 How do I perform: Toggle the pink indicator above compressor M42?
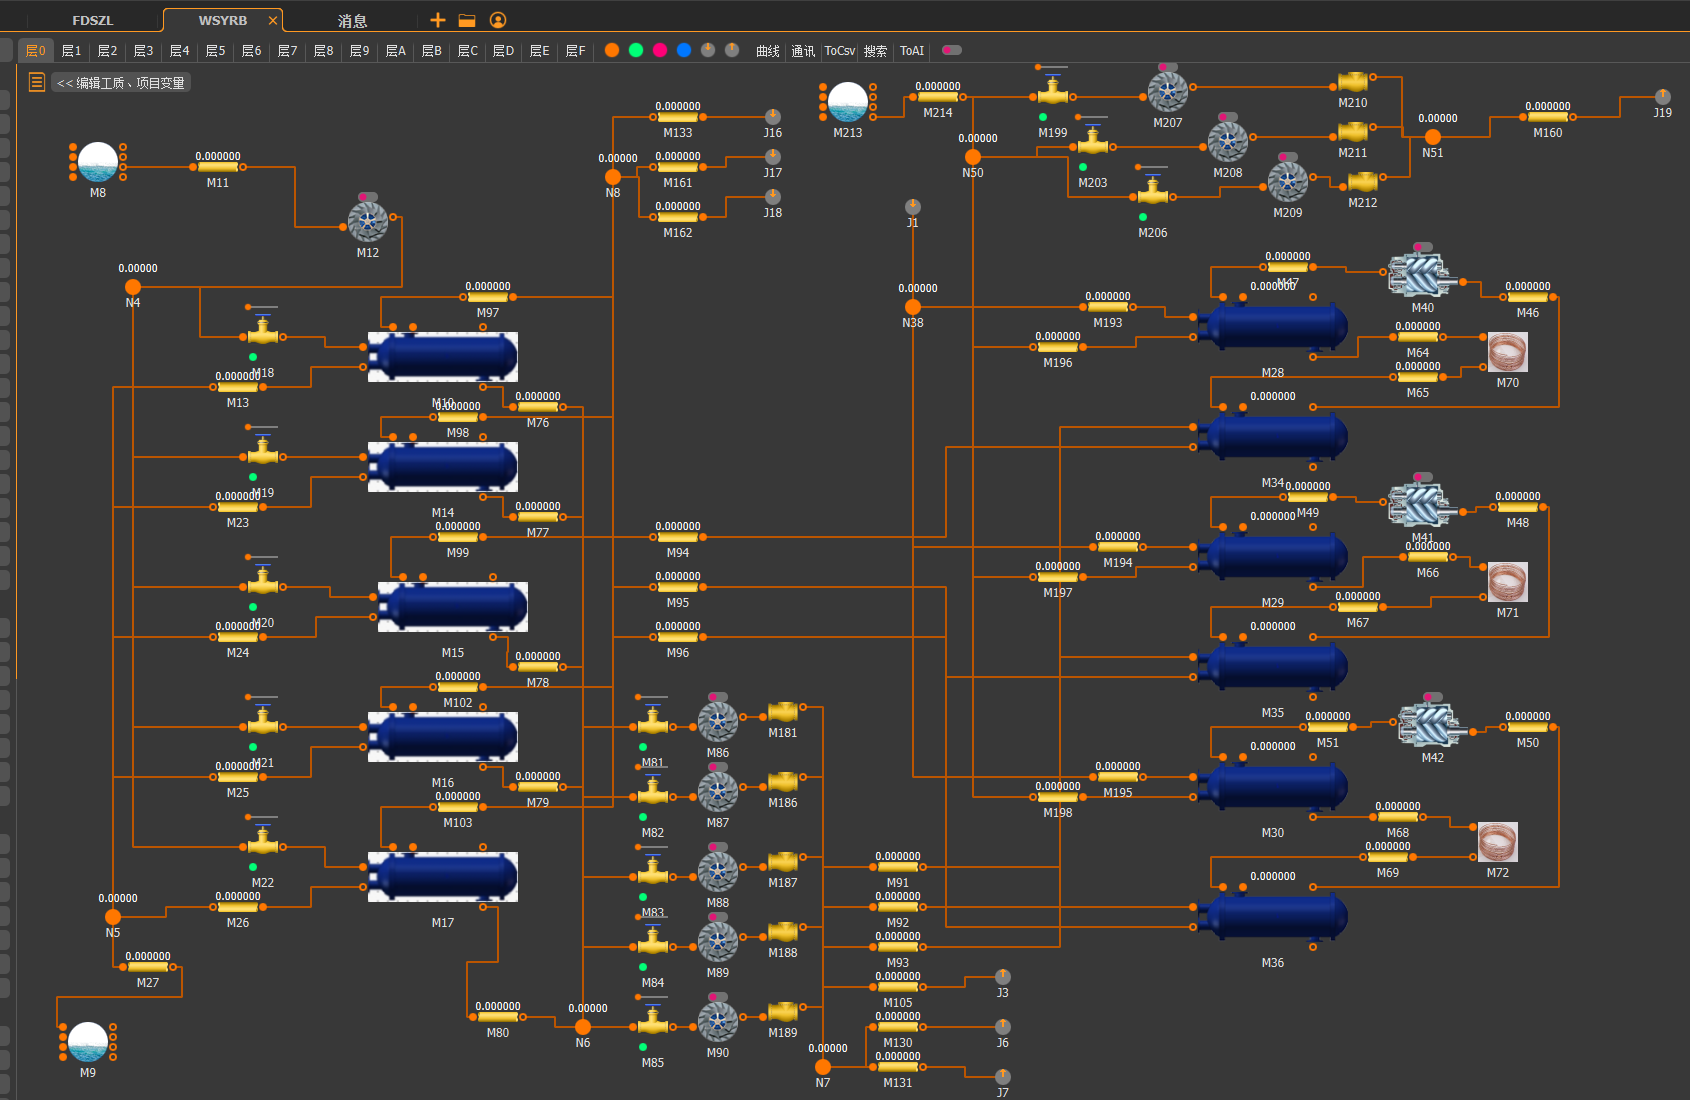tap(1433, 697)
